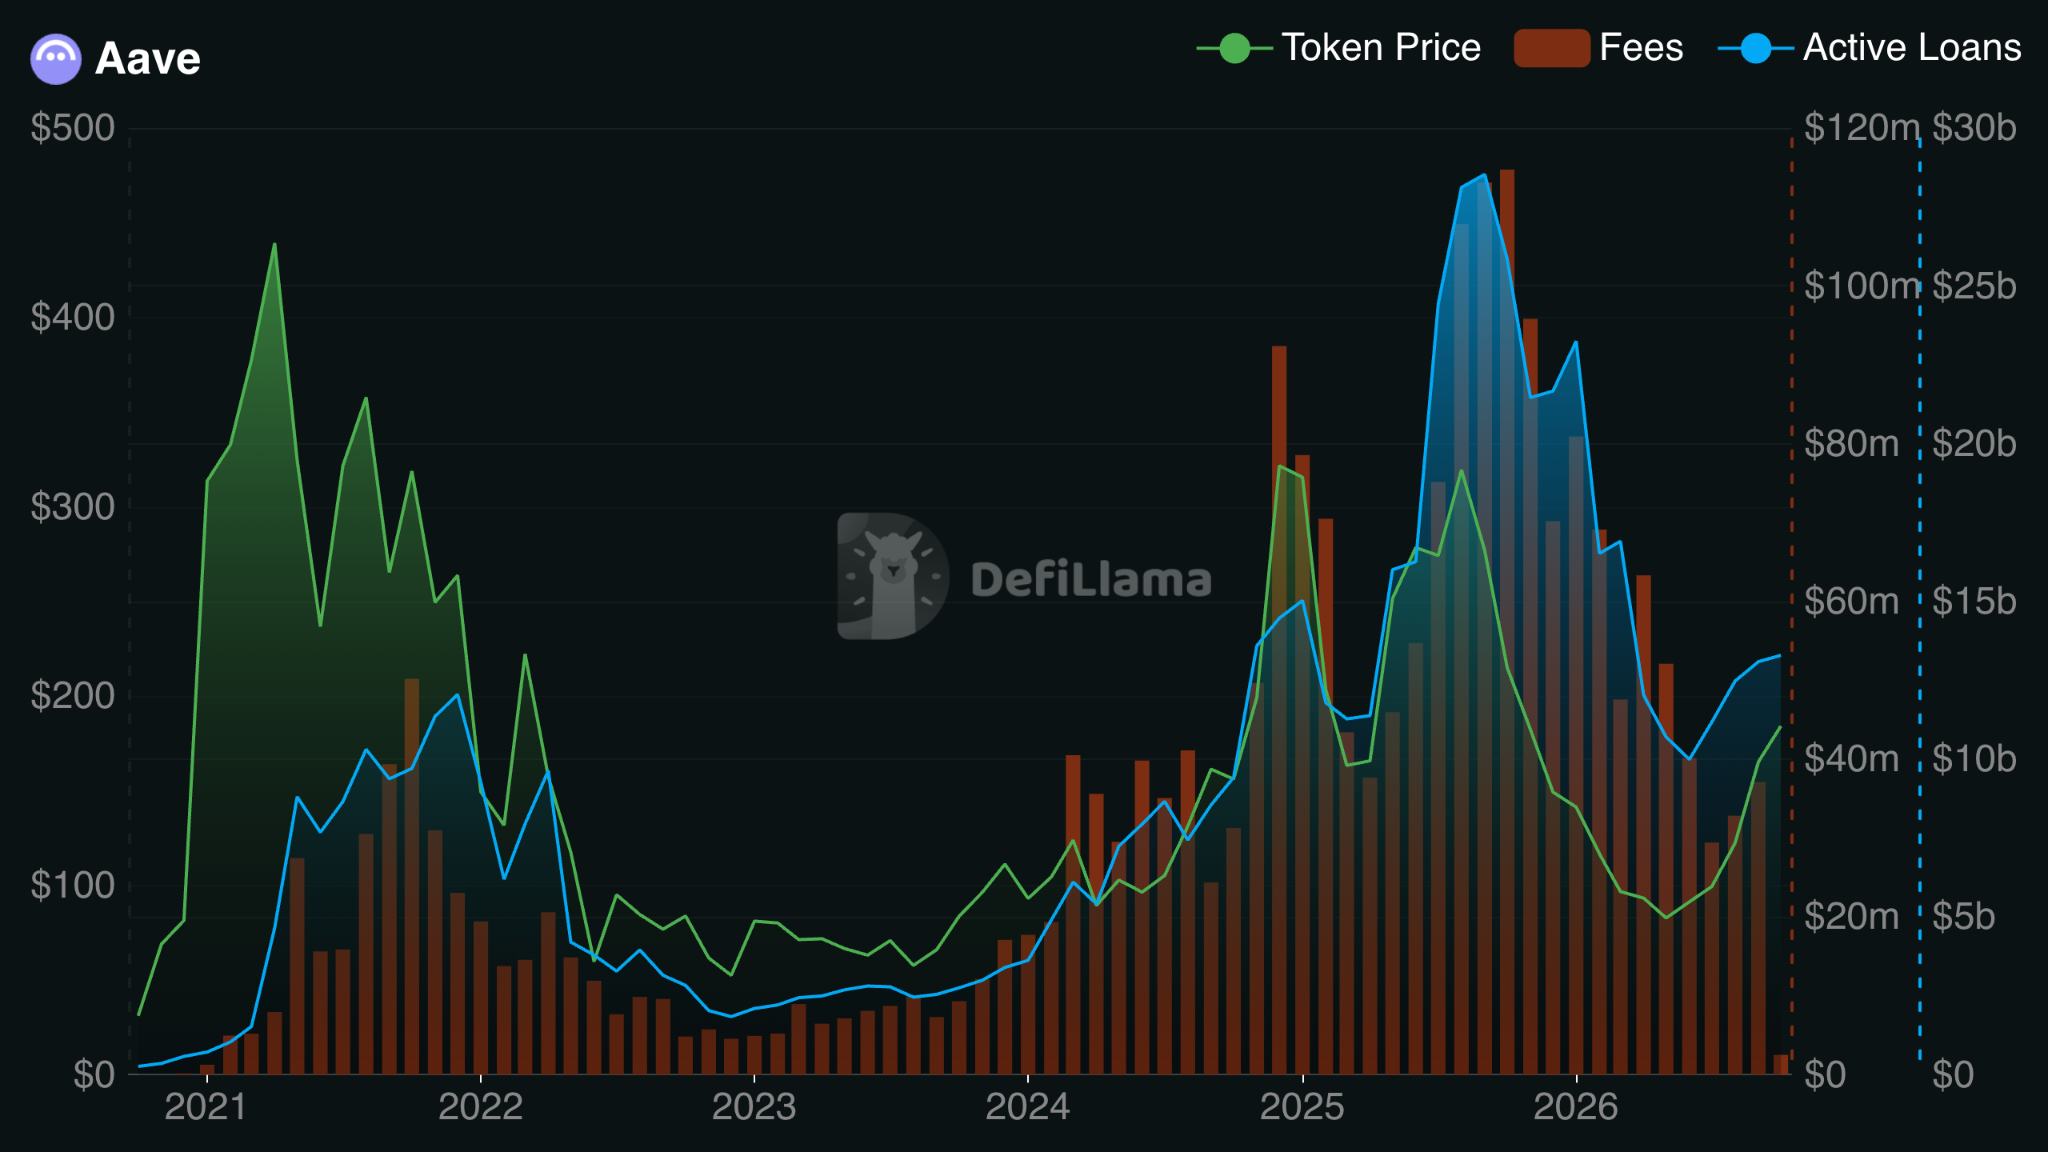
Task: Click the tallest Fees bar in late 2025
Action: (1507, 622)
